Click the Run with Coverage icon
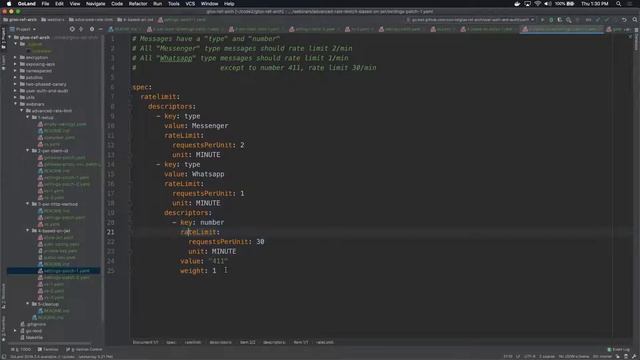Viewport: 640px width, 360px height. pyautogui.click(x=560, y=20)
